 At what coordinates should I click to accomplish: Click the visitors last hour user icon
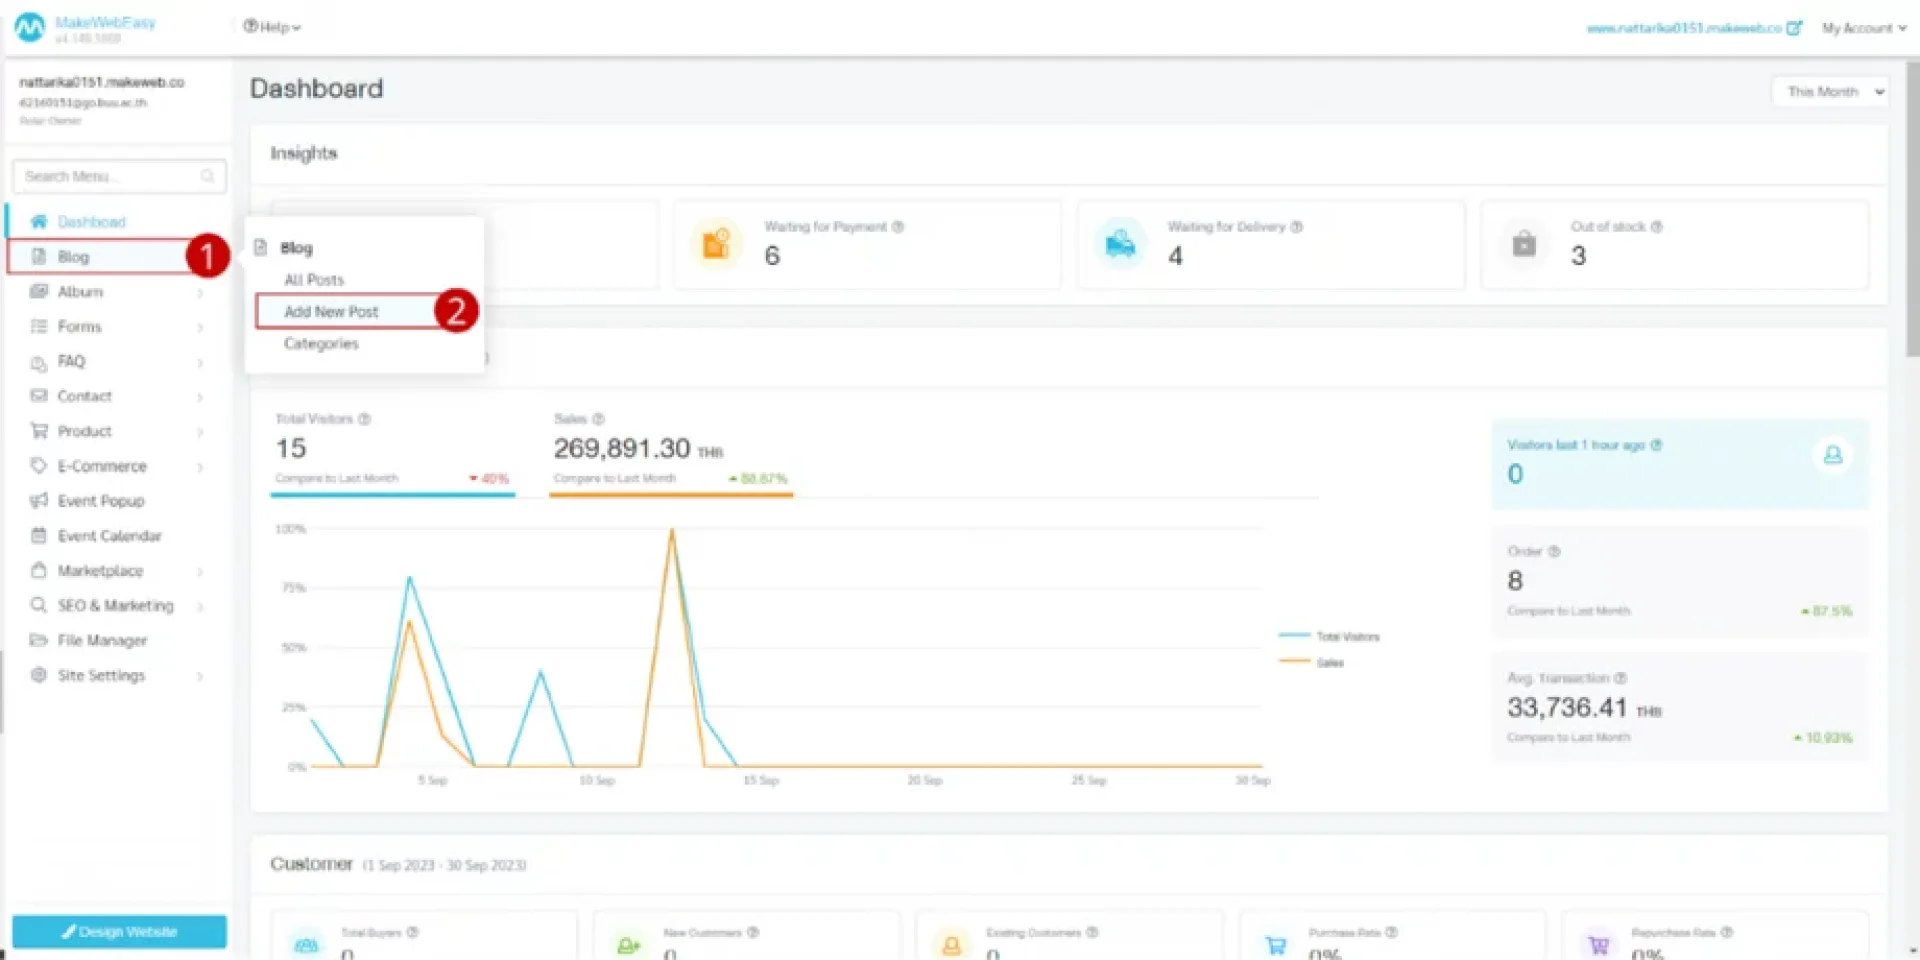click(1832, 456)
